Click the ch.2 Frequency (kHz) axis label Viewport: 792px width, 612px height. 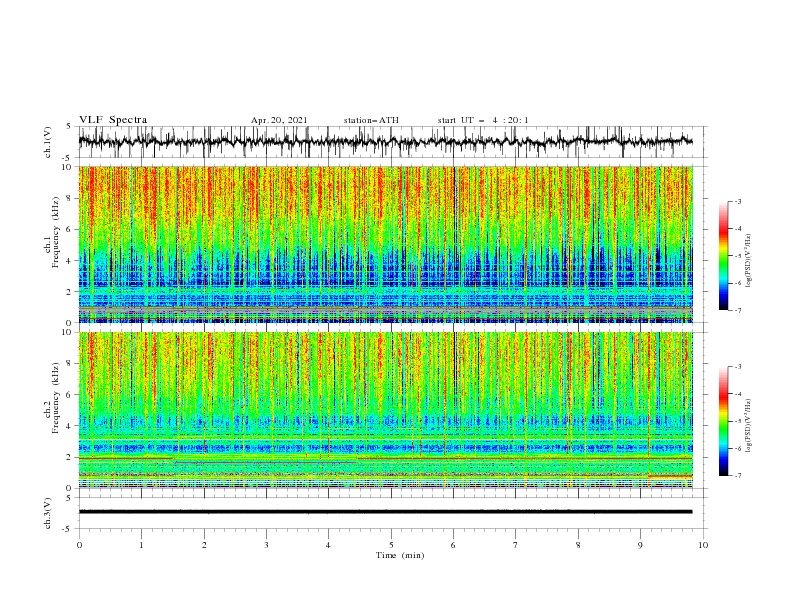point(51,410)
